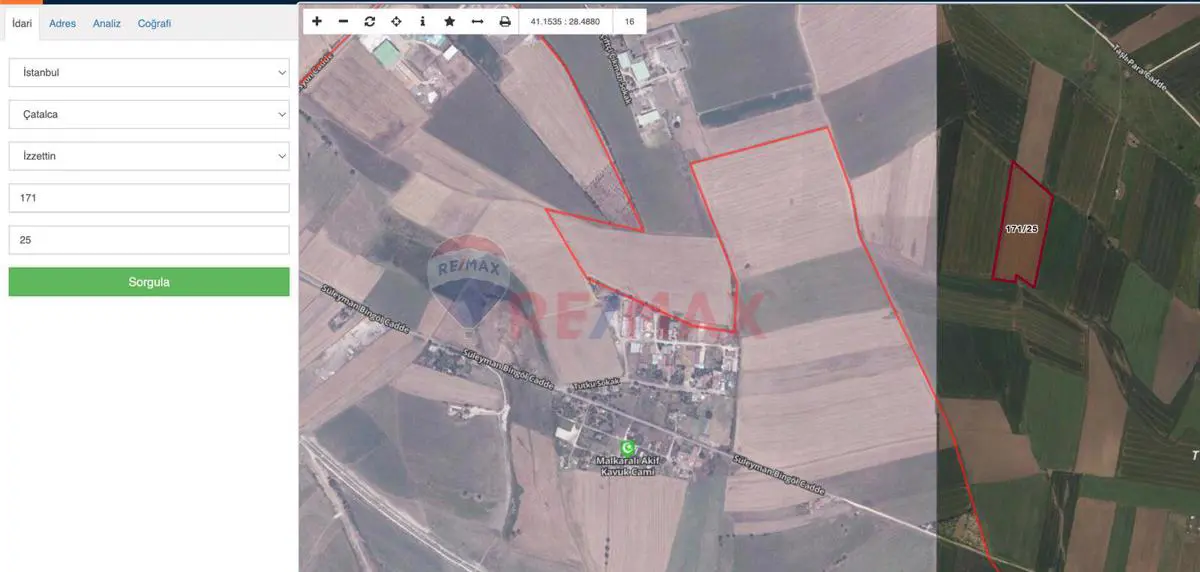Click the coordinates readout 41.1535 : 28.4880
Screen dimensions: 1200x572
pos(565,21)
